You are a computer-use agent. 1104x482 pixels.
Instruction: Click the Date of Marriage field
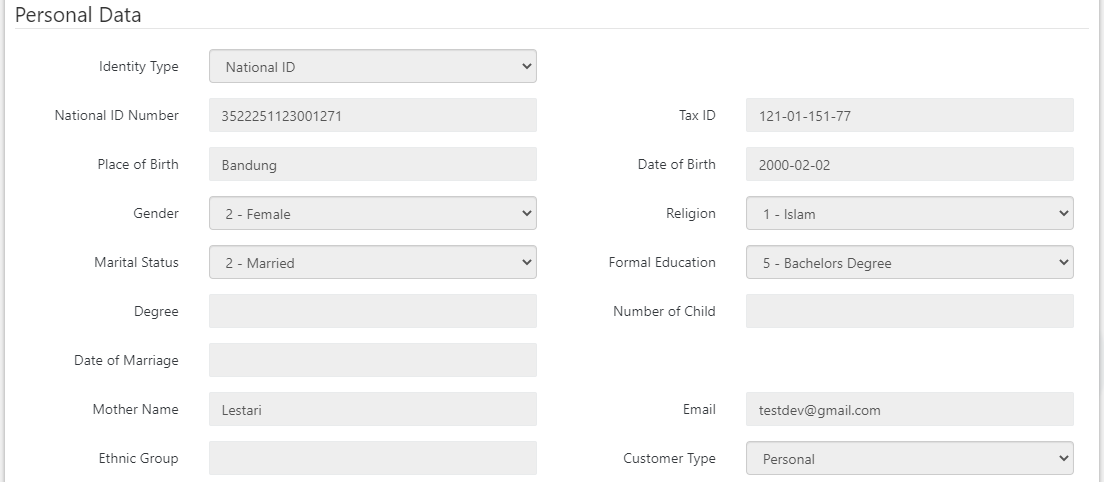(372, 361)
